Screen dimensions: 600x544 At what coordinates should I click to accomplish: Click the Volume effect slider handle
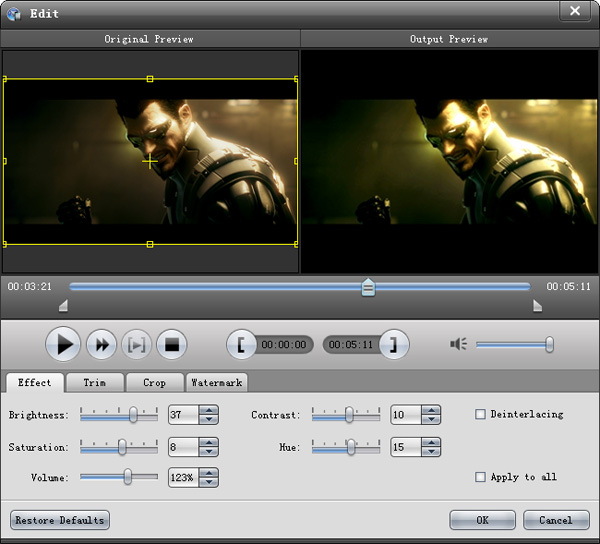coord(127,477)
